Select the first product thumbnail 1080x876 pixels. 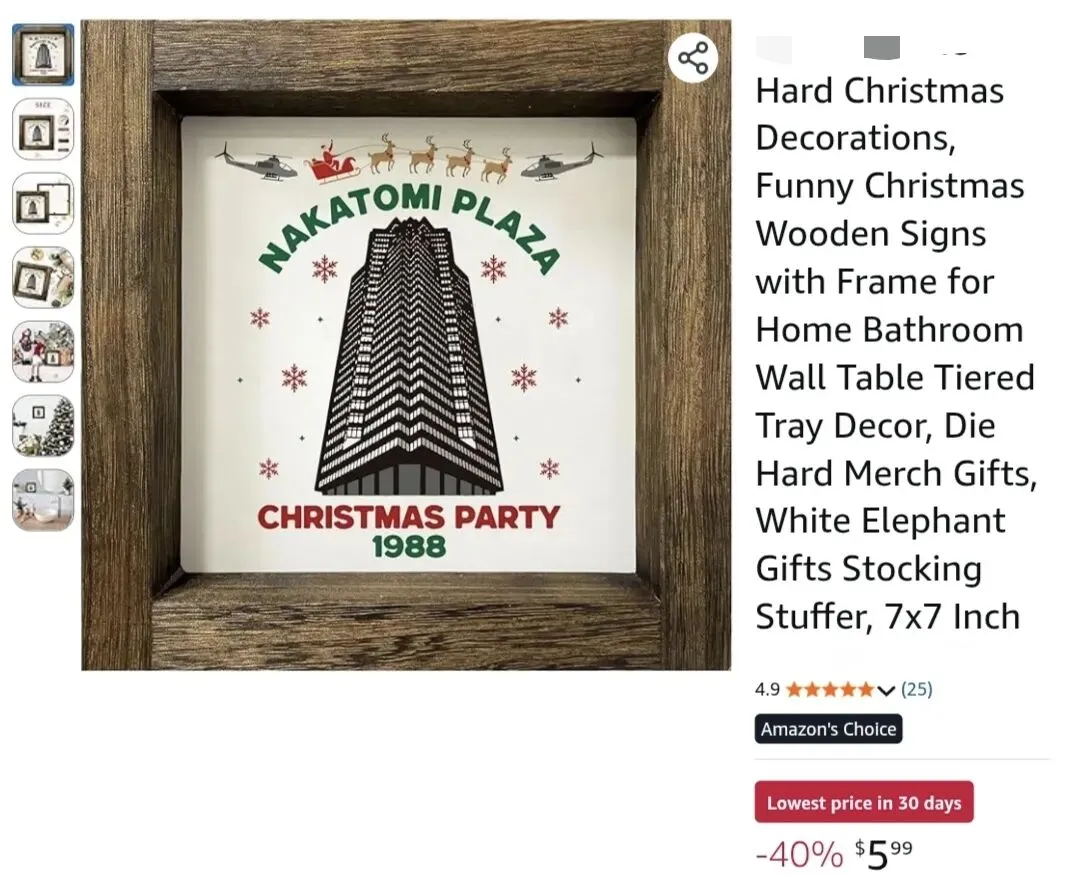pos(43,54)
